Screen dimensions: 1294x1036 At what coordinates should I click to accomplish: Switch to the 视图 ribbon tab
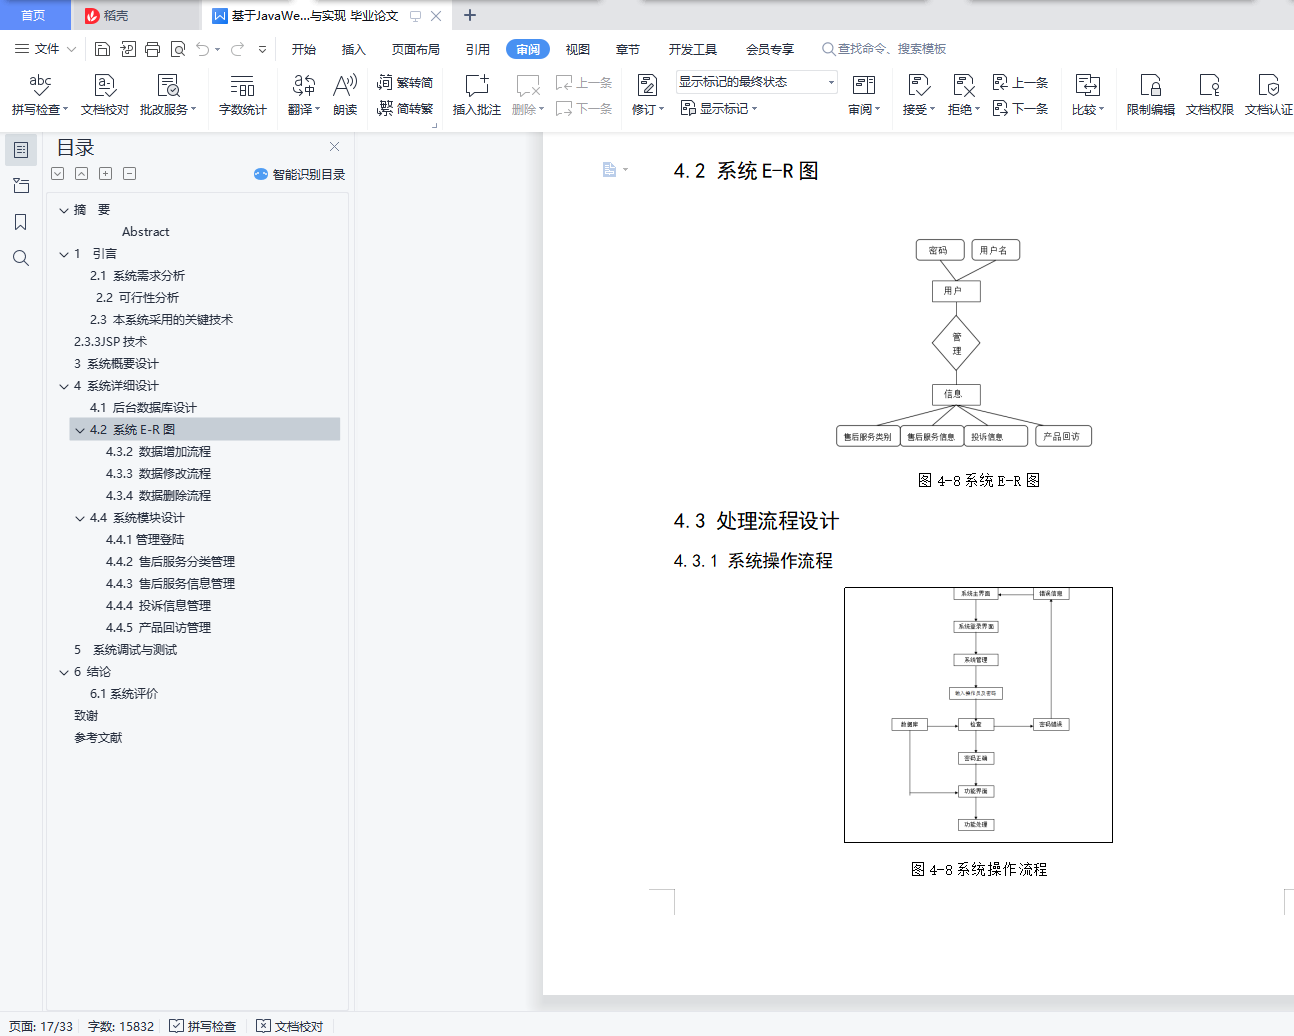click(x=578, y=49)
